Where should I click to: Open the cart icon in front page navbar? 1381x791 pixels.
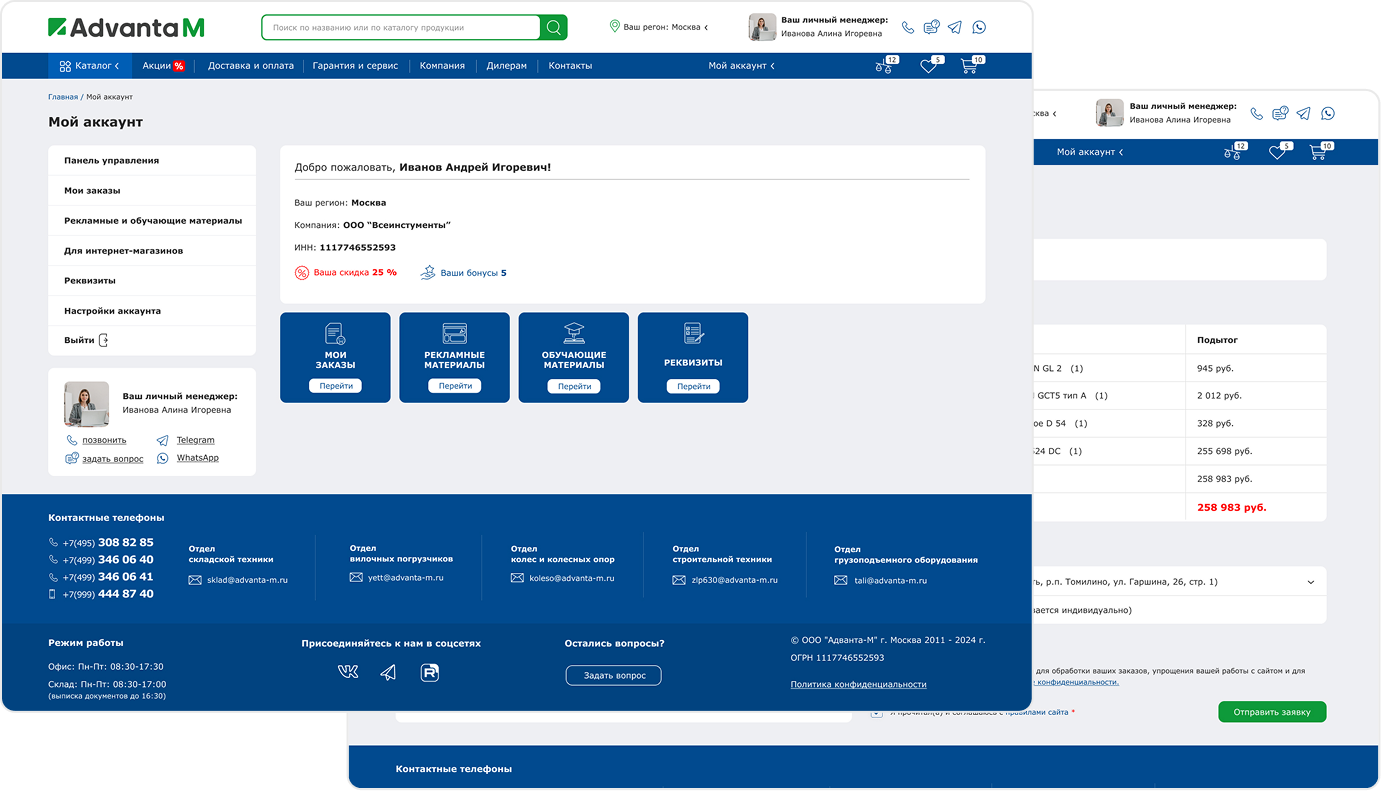pyautogui.click(x=968, y=66)
